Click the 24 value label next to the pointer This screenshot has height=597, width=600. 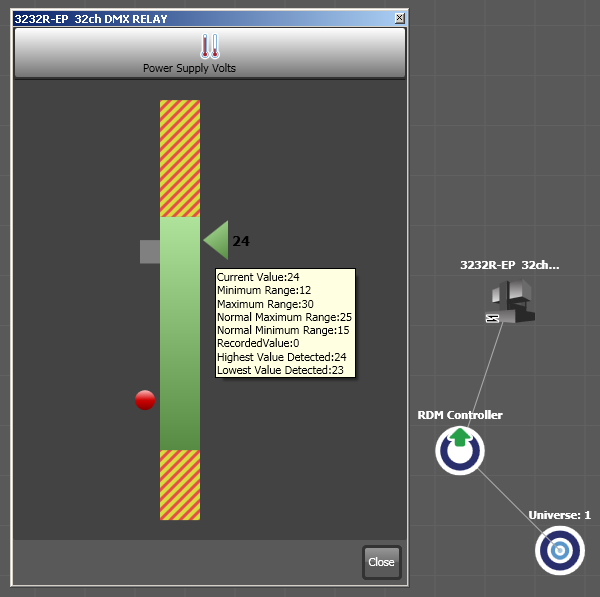240,241
